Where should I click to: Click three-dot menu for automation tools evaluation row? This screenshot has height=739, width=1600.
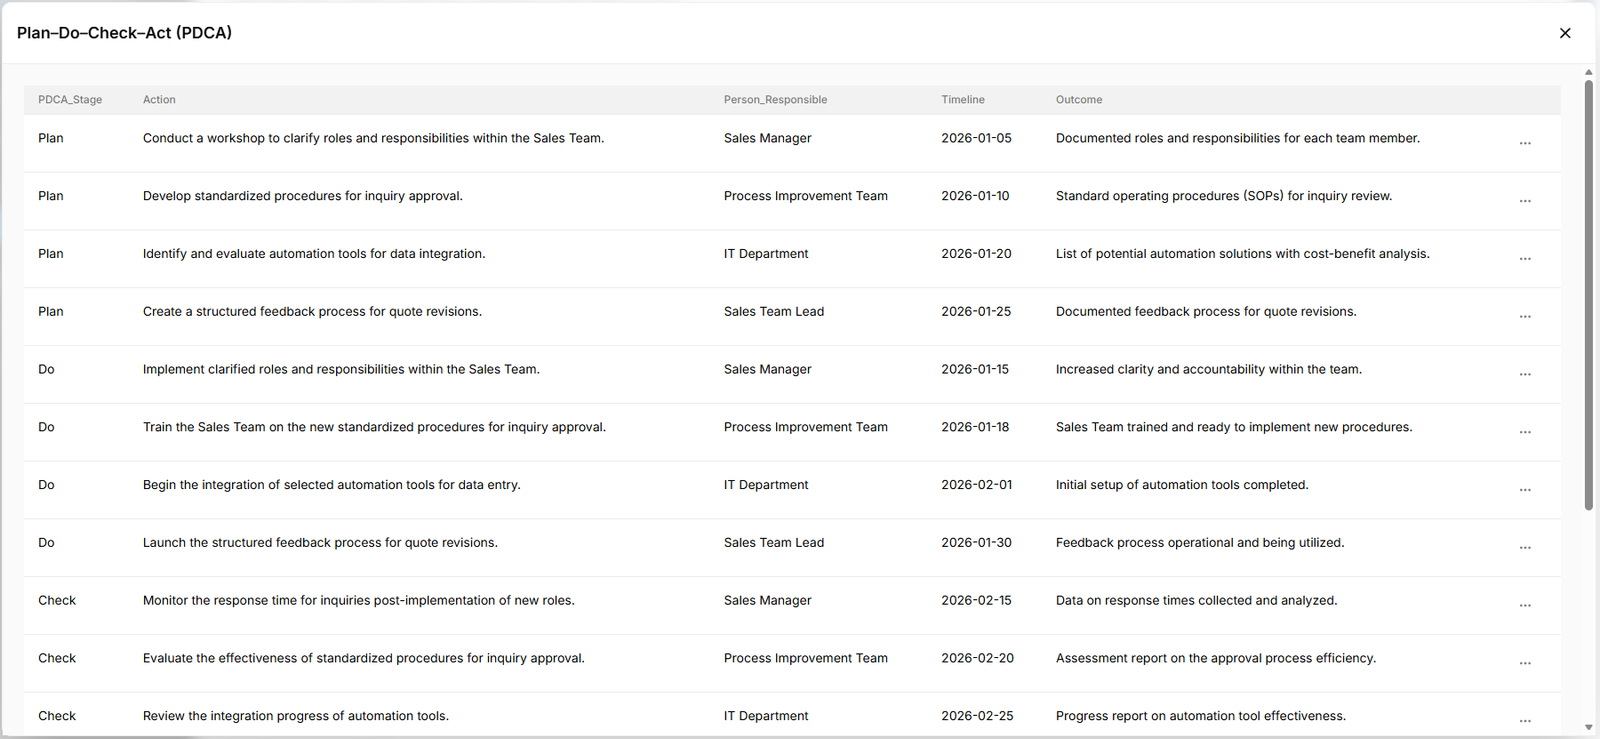click(x=1525, y=259)
